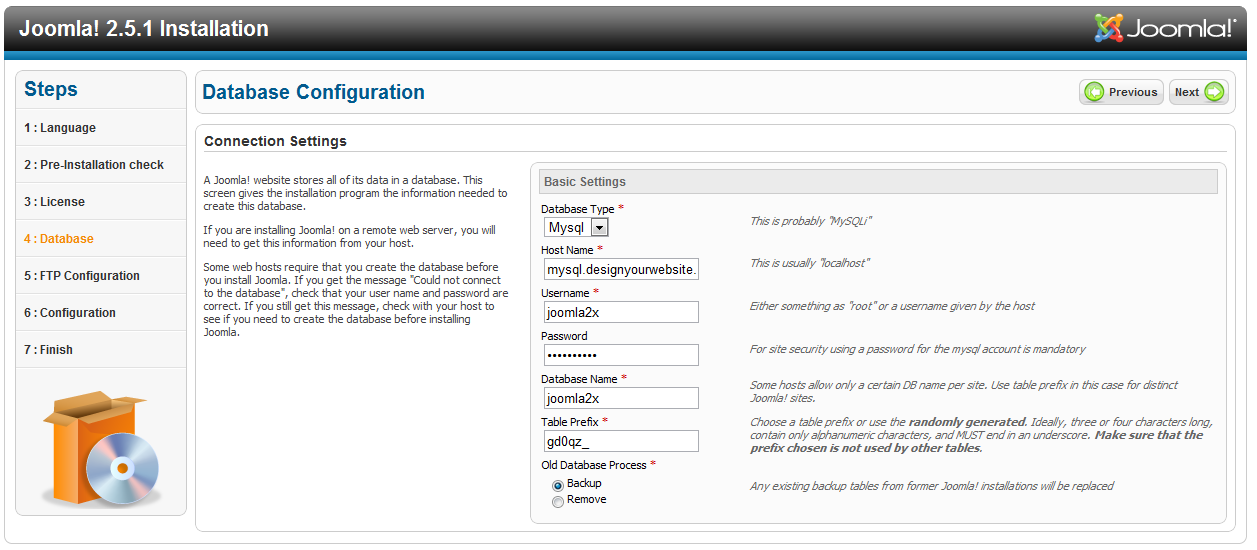Select the Remove radio button
The image size is (1257, 550).
coord(558,501)
